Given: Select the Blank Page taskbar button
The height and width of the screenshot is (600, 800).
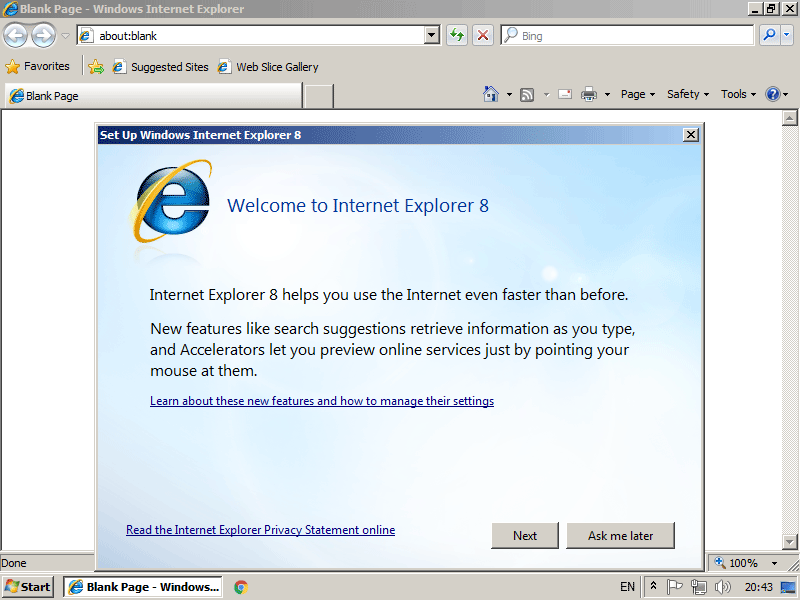Looking at the screenshot, I should [143, 587].
